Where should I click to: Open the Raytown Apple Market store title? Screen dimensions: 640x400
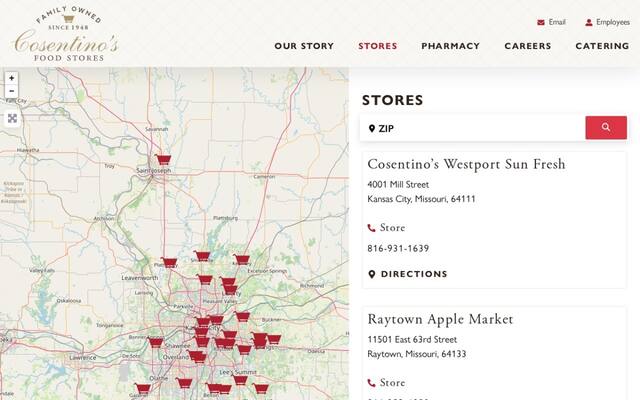click(x=440, y=319)
